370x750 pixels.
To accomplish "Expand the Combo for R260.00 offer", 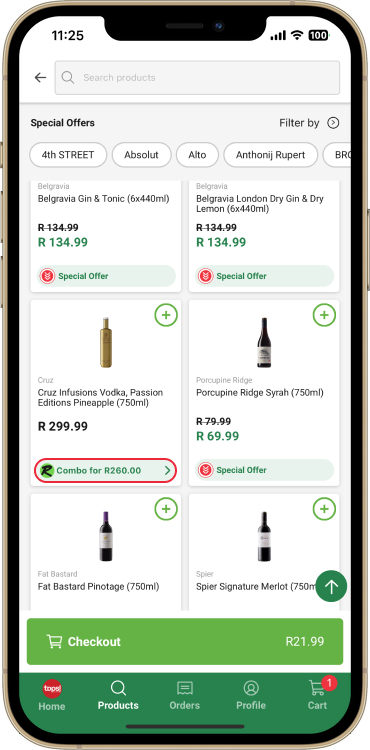I will (105, 471).
